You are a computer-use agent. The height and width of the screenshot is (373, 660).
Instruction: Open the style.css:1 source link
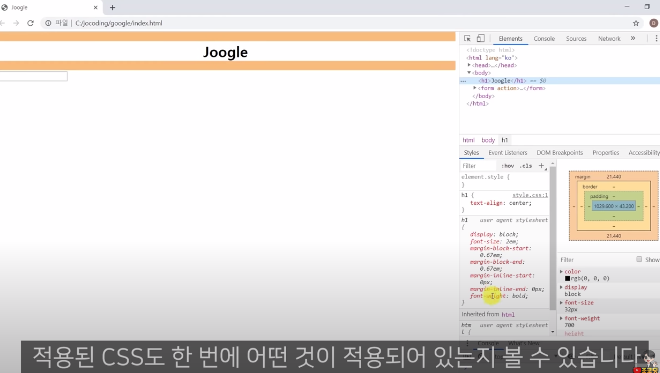(x=530, y=195)
